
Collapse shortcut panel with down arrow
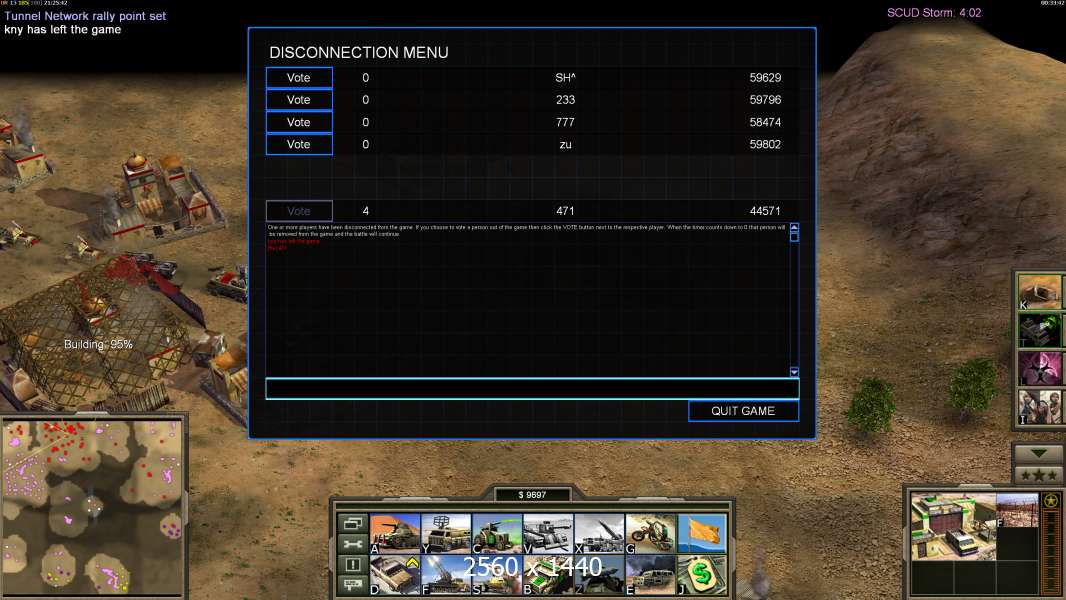pos(1039,453)
